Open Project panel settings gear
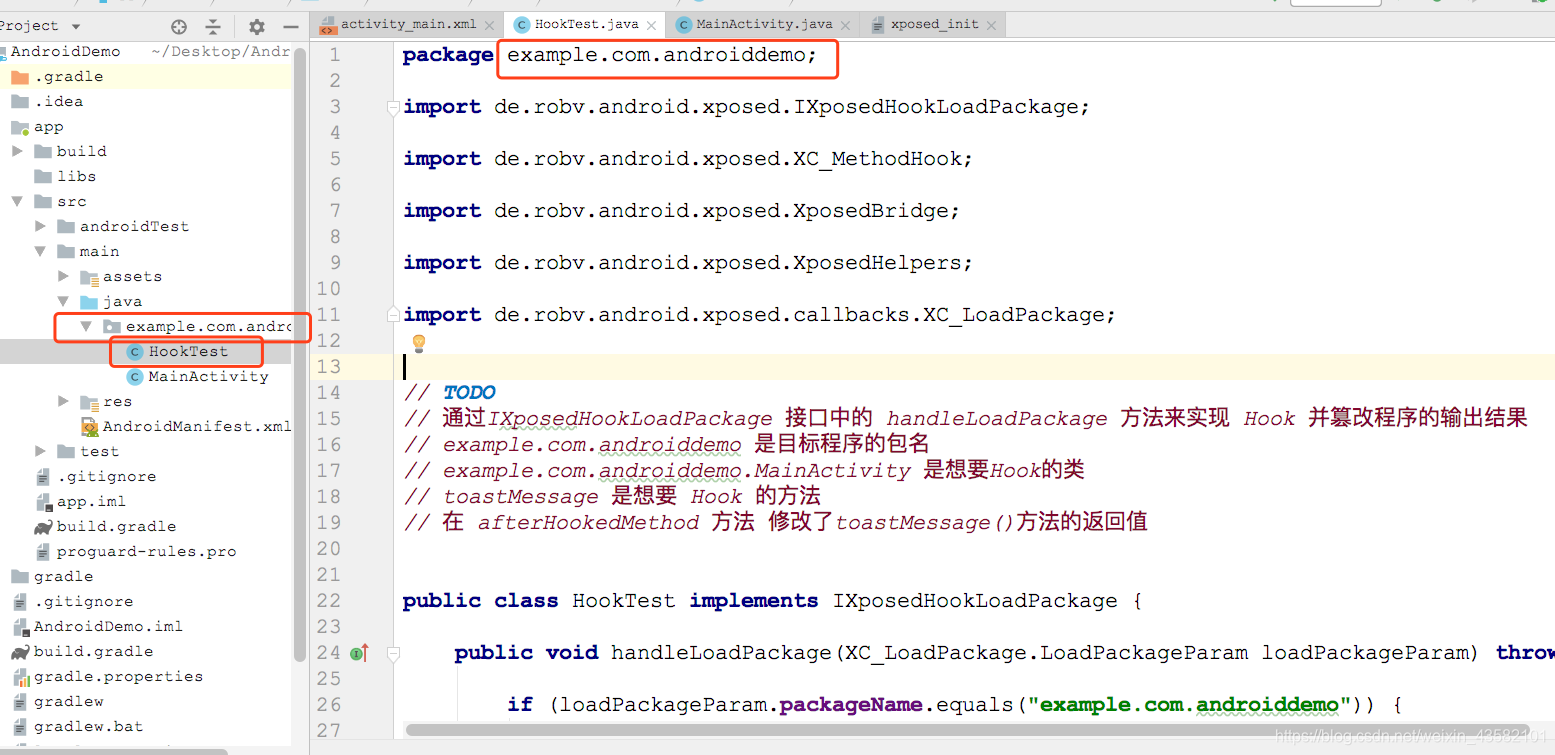 point(257,27)
